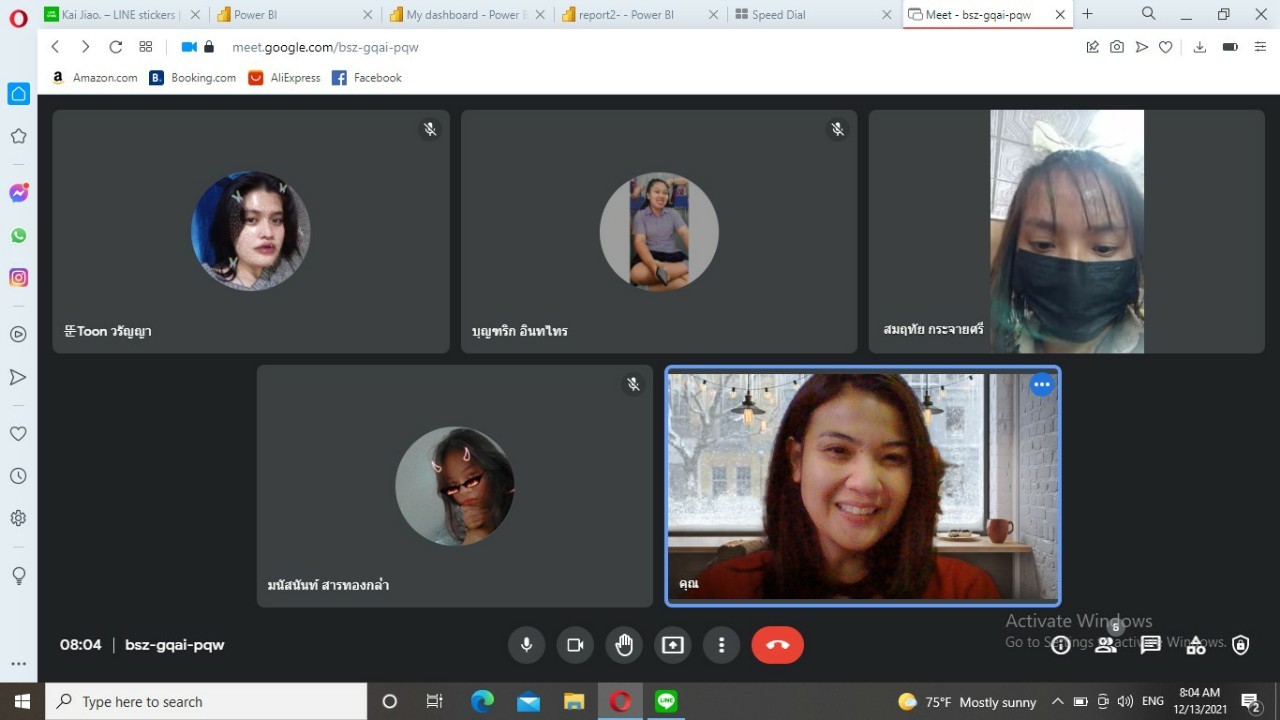This screenshot has width=1280, height=720.
Task: Open more options three-dot menu in call bar
Action: point(721,645)
